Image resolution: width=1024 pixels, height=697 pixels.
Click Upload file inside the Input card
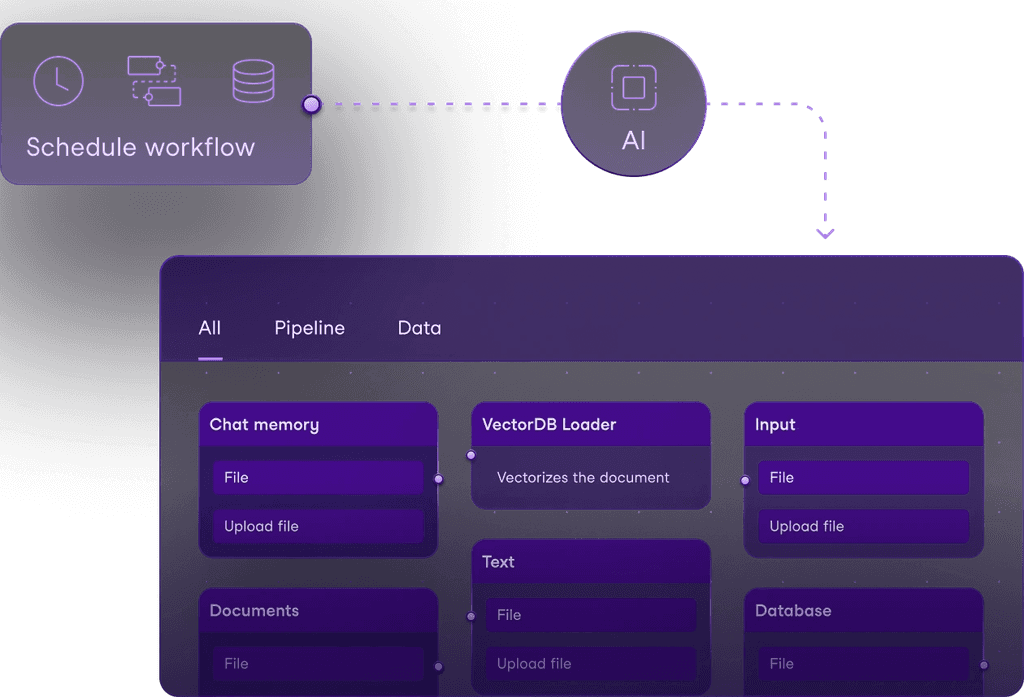pyautogui.click(x=863, y=526)
